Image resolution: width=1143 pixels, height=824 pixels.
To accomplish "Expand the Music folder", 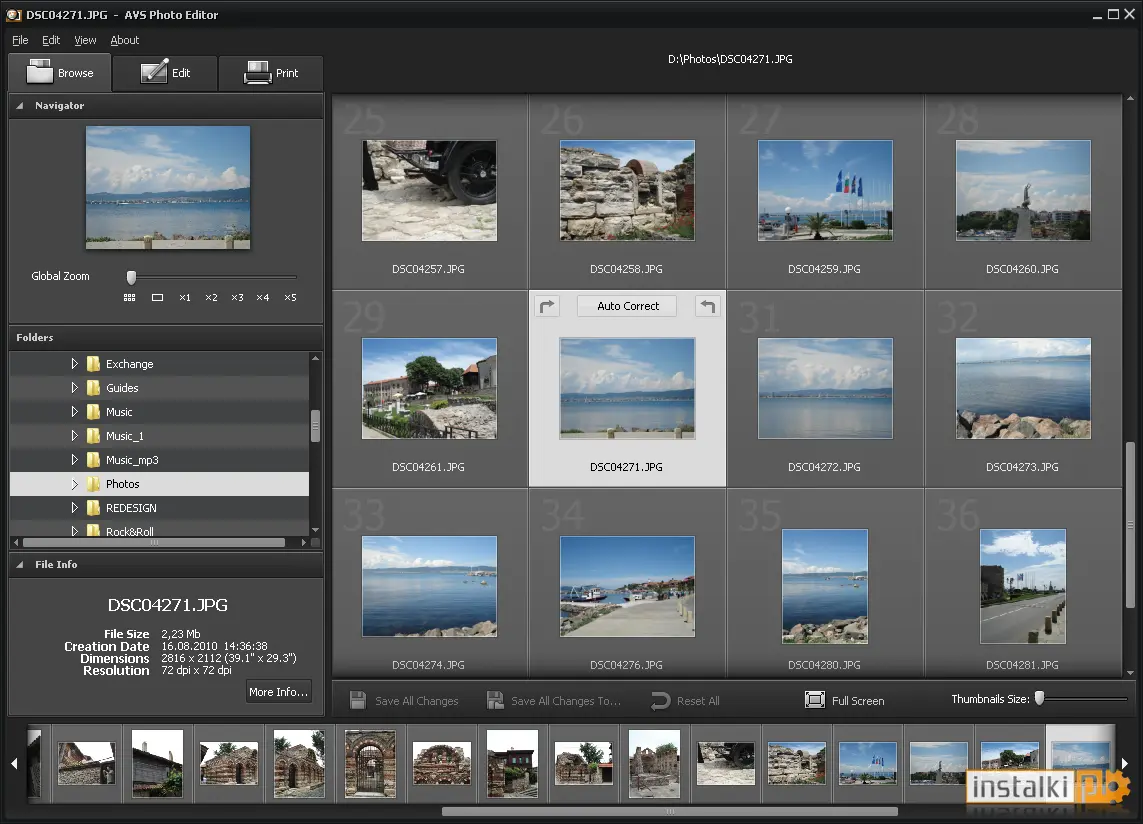I will pyautogui.click(x=74, y=411).
